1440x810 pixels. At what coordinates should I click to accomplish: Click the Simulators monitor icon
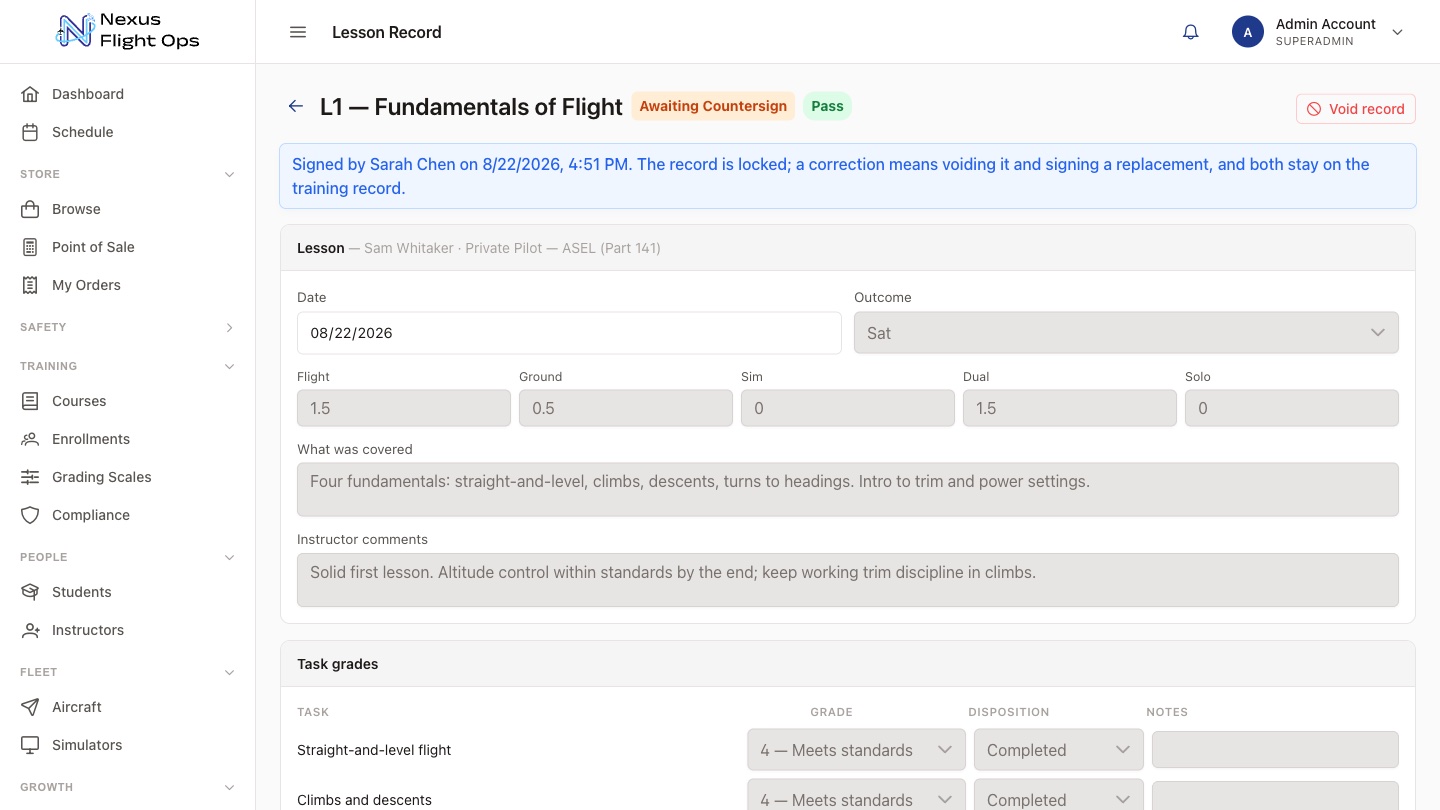(x=30, y=745)
